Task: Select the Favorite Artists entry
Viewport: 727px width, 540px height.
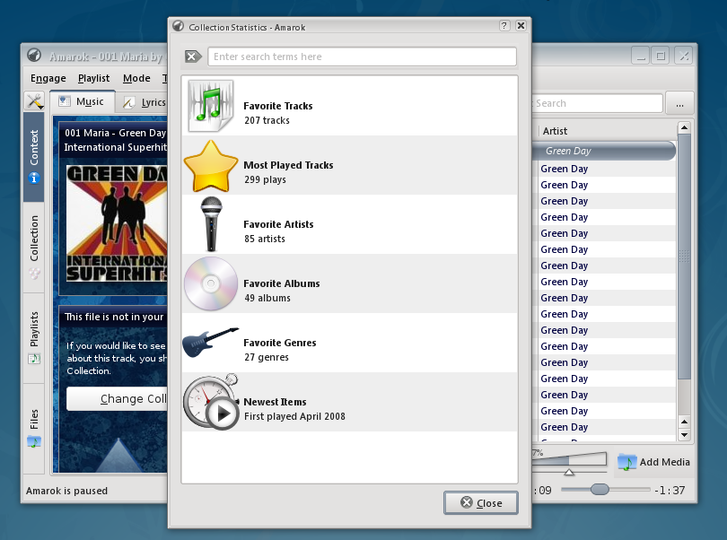Action: (x=350, y=224)
